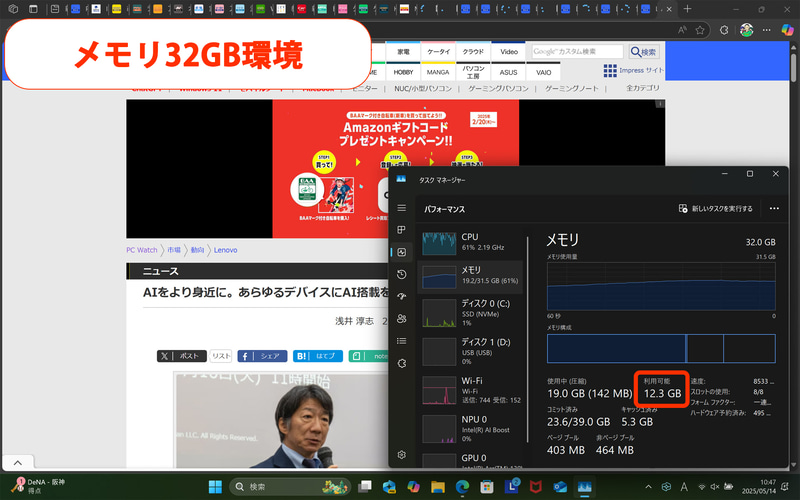This screenshot has width=800, height=500.
Task: Click PC Watch breadcrumb link
Action: (x=142, y=250)
